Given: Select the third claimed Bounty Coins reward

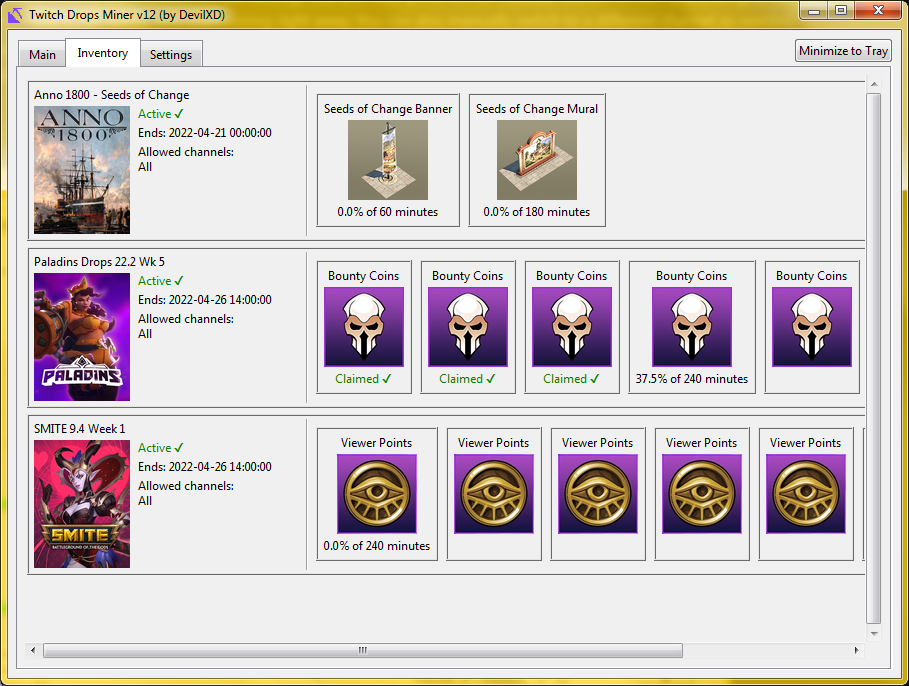Looking at the screenshot, I should click(x=571, y=328).
